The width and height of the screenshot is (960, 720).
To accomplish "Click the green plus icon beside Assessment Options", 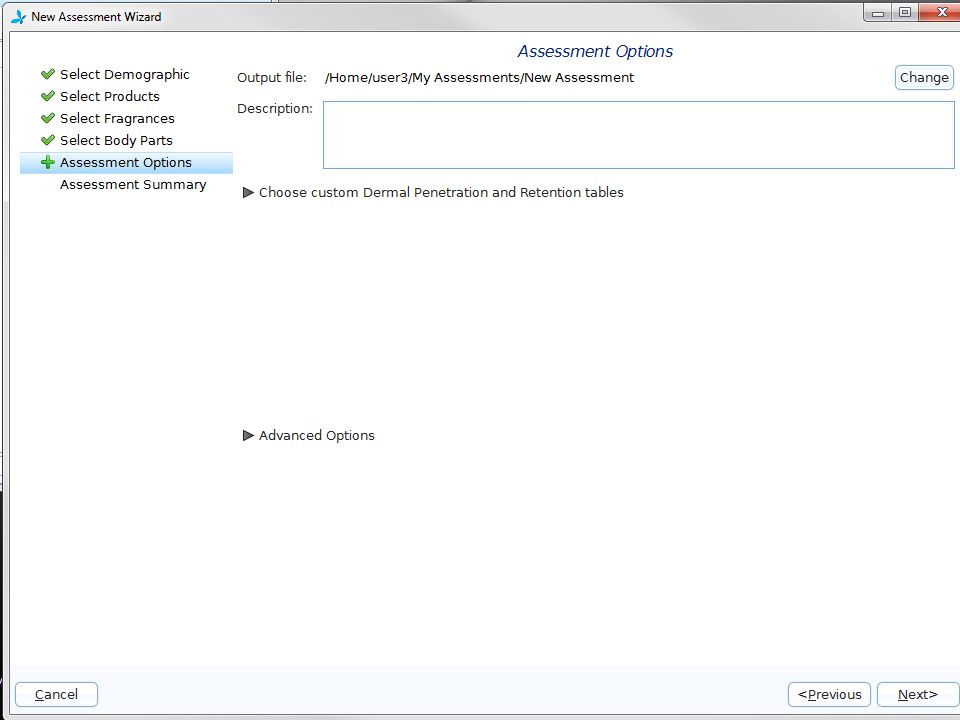I will tap(48, 162).
